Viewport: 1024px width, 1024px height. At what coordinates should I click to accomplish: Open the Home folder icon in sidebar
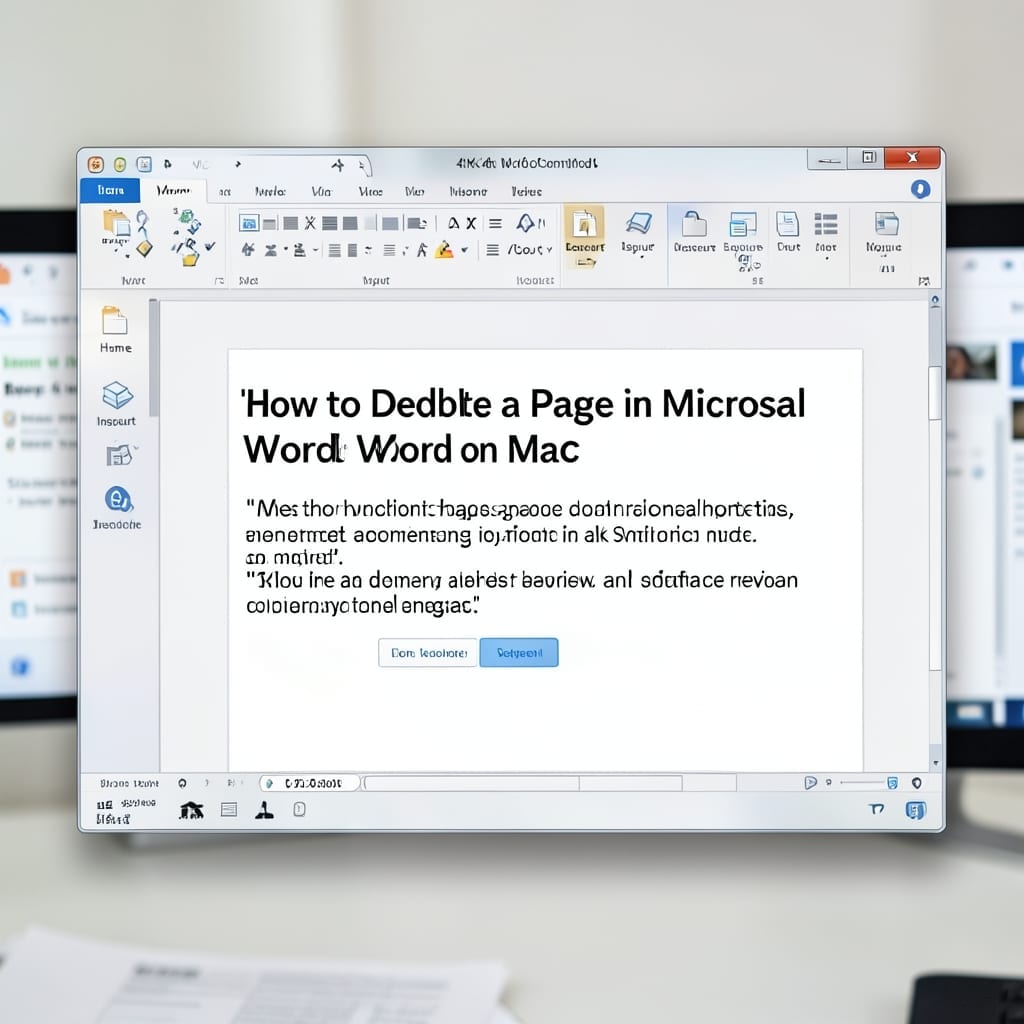115,321
